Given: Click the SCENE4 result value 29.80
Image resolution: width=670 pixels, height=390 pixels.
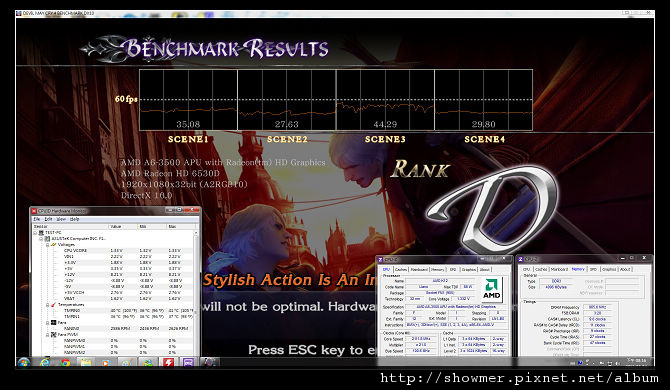Looking at the screenshot, I should 484,124.
